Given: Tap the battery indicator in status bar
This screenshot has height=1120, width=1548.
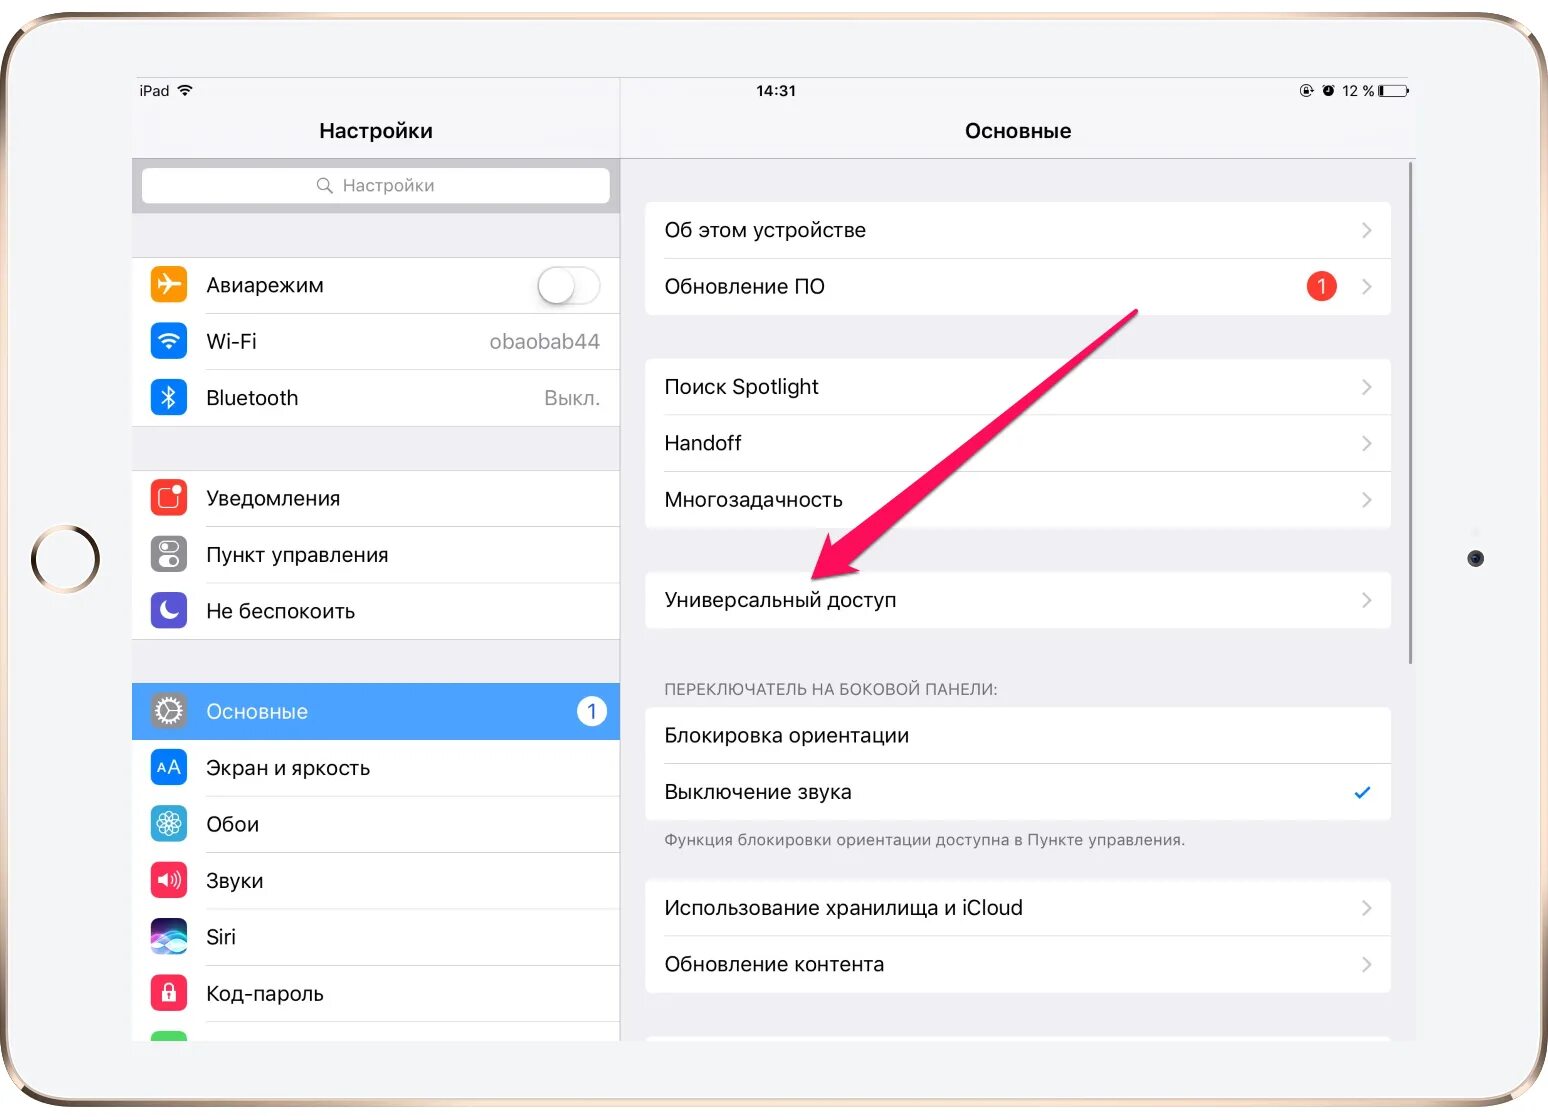Looking at the screenshot, I should 1393,91.
